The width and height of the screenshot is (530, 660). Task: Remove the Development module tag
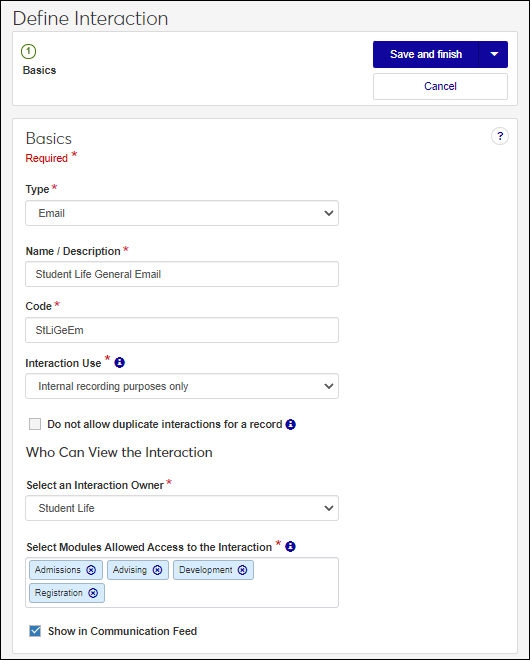[x=242, y=570]
